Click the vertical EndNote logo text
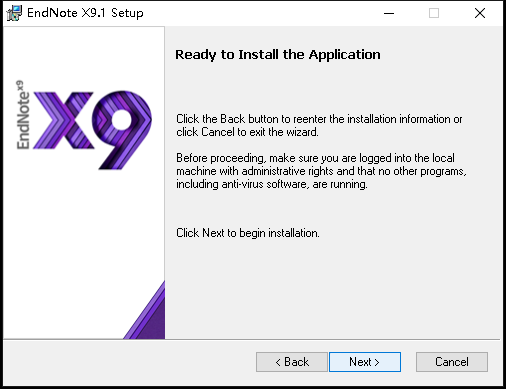Viewport: 506px width, 389px height. point(23,115)
